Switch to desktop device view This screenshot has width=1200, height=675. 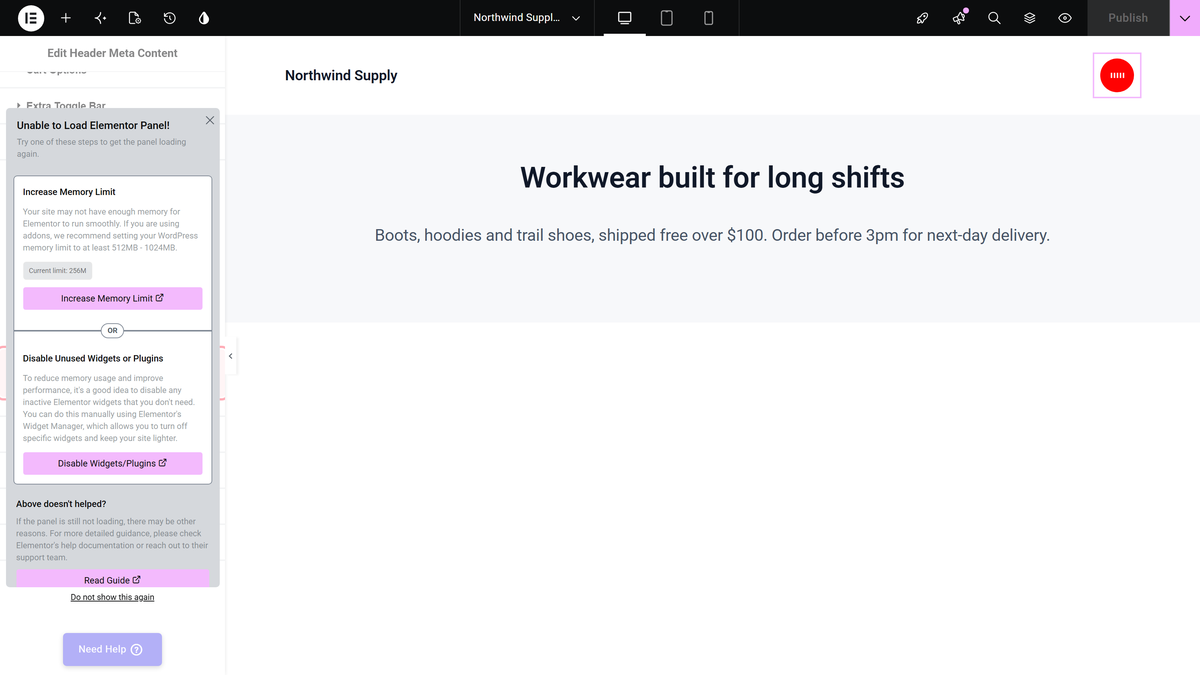point(625,18)
